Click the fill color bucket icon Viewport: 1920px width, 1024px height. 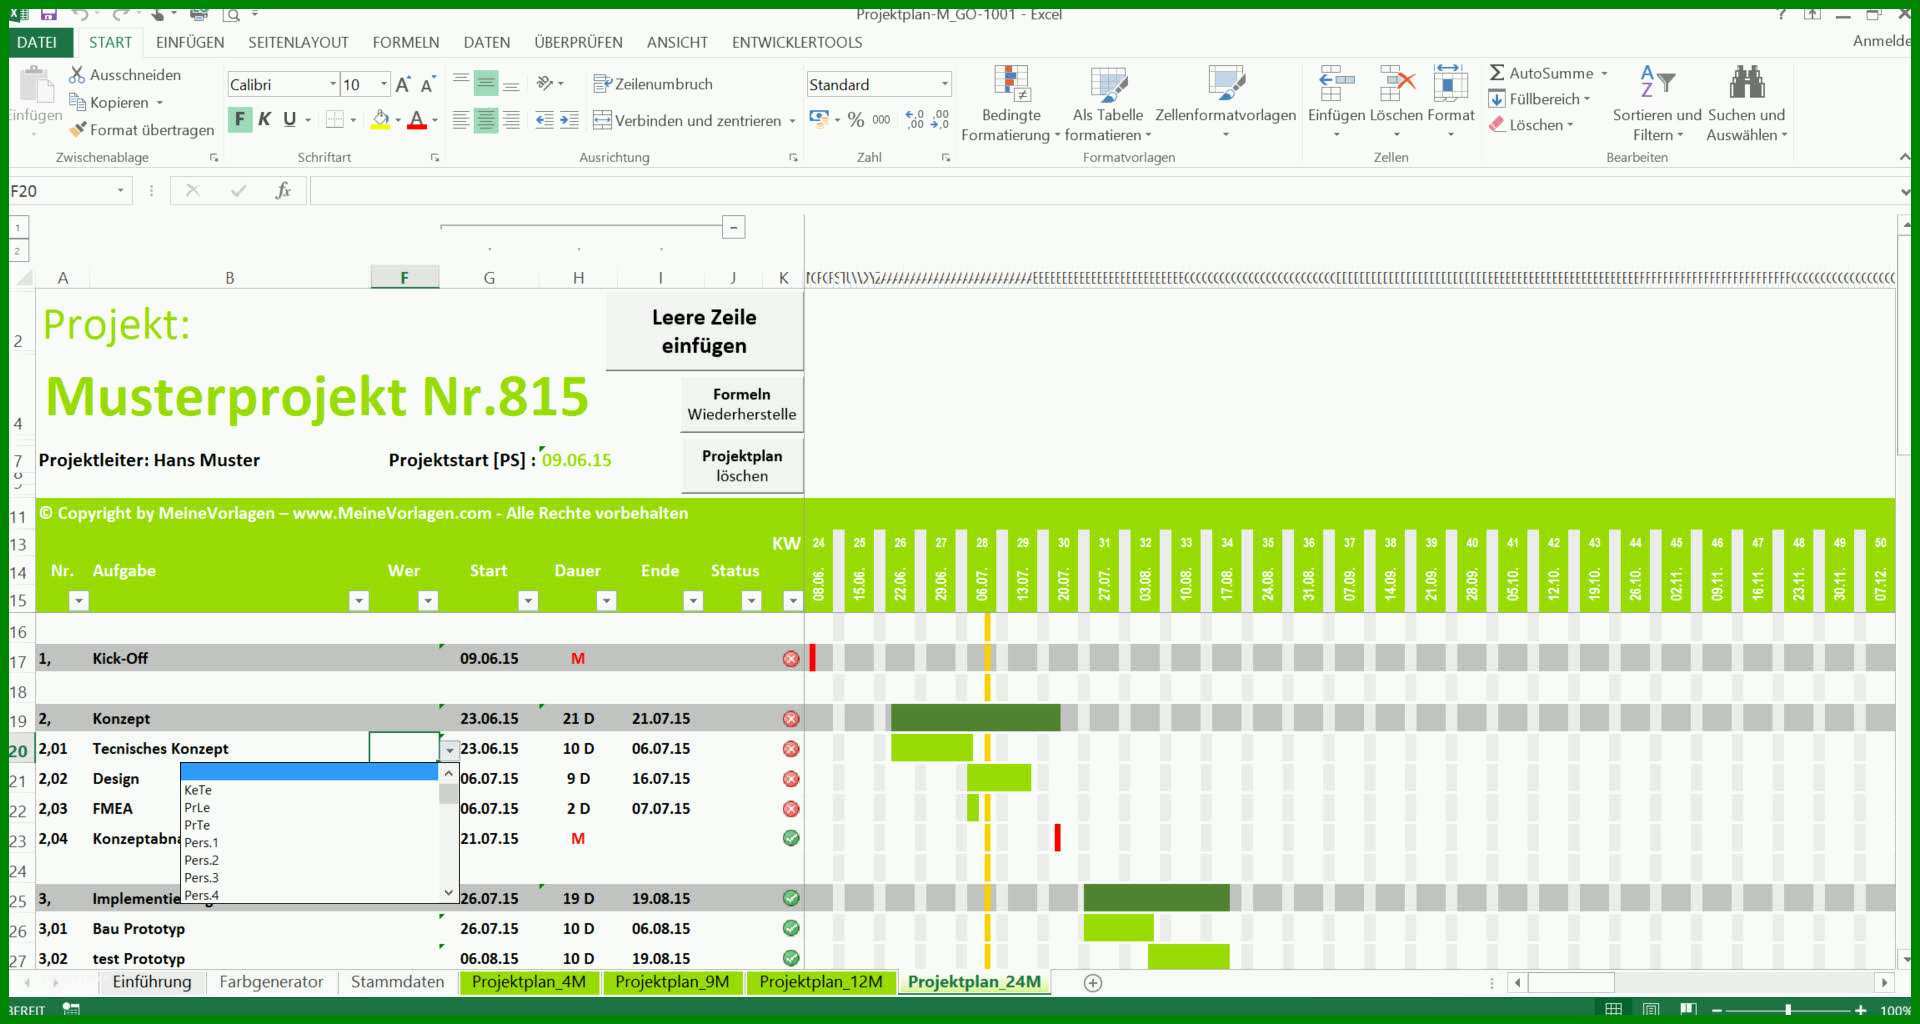tap(380, 120)
